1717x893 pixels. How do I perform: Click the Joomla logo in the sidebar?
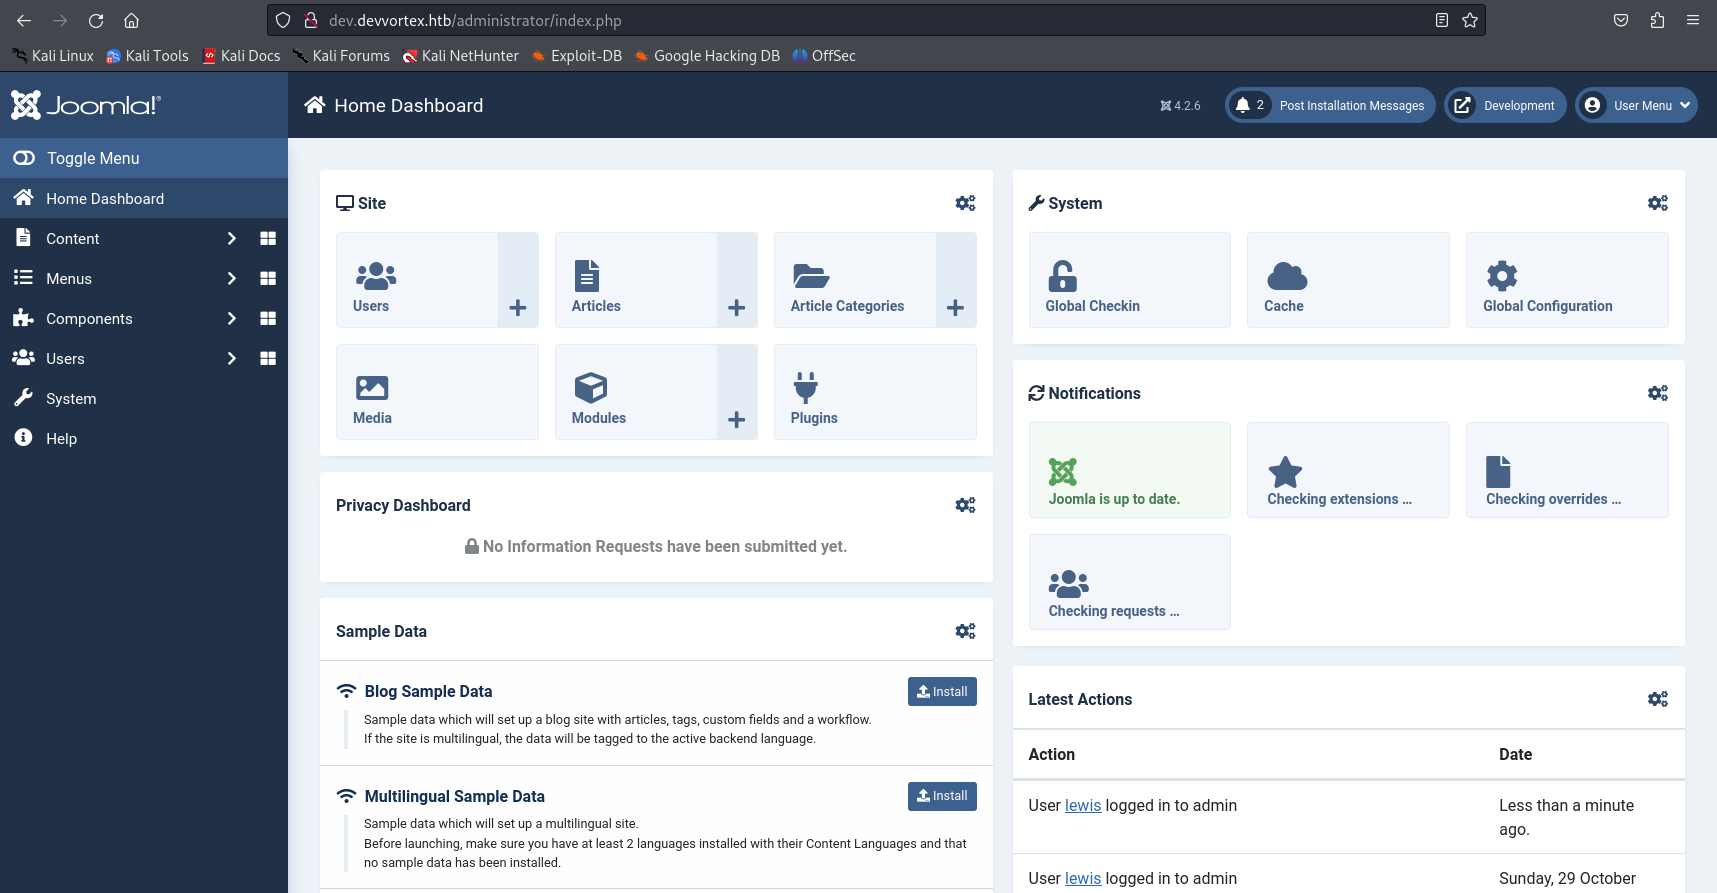tap(86, 105)
